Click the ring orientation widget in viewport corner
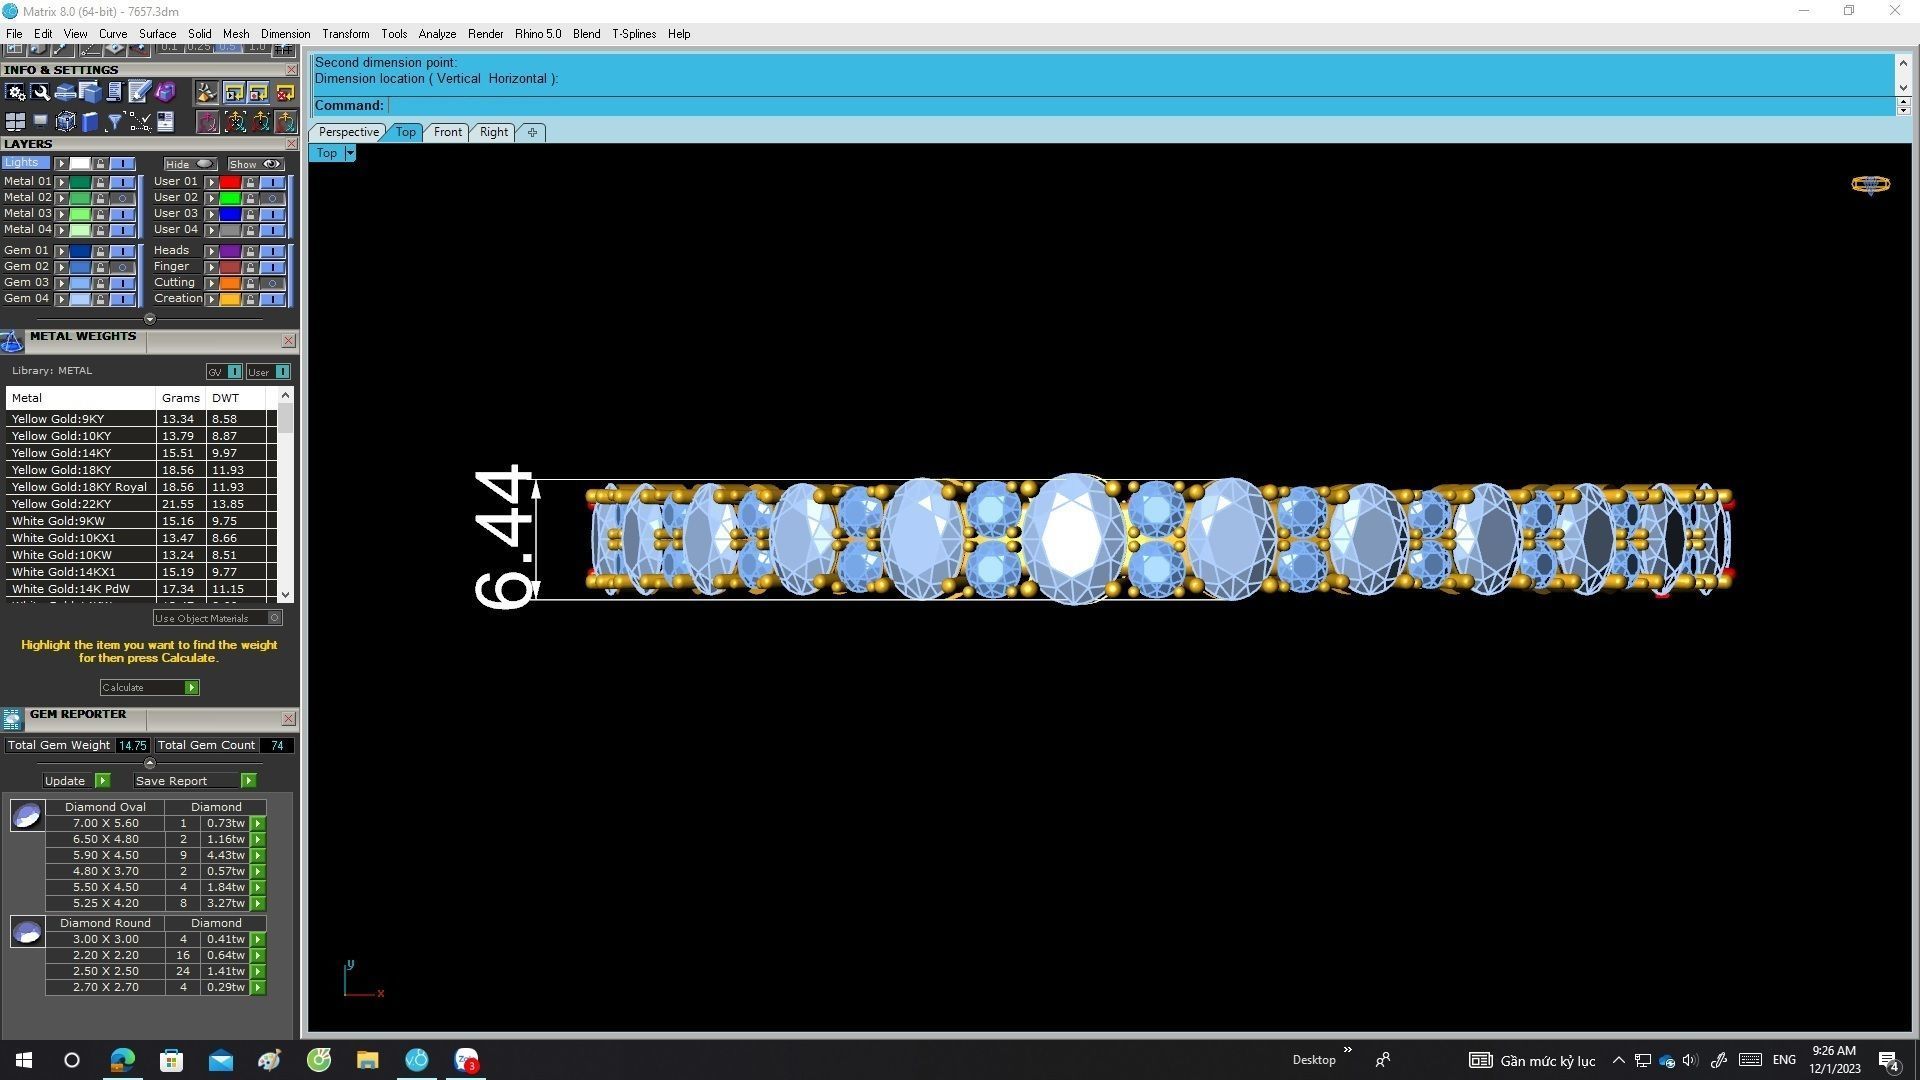Screen dimensions: 1920x1080 (x=1870, y=184)
